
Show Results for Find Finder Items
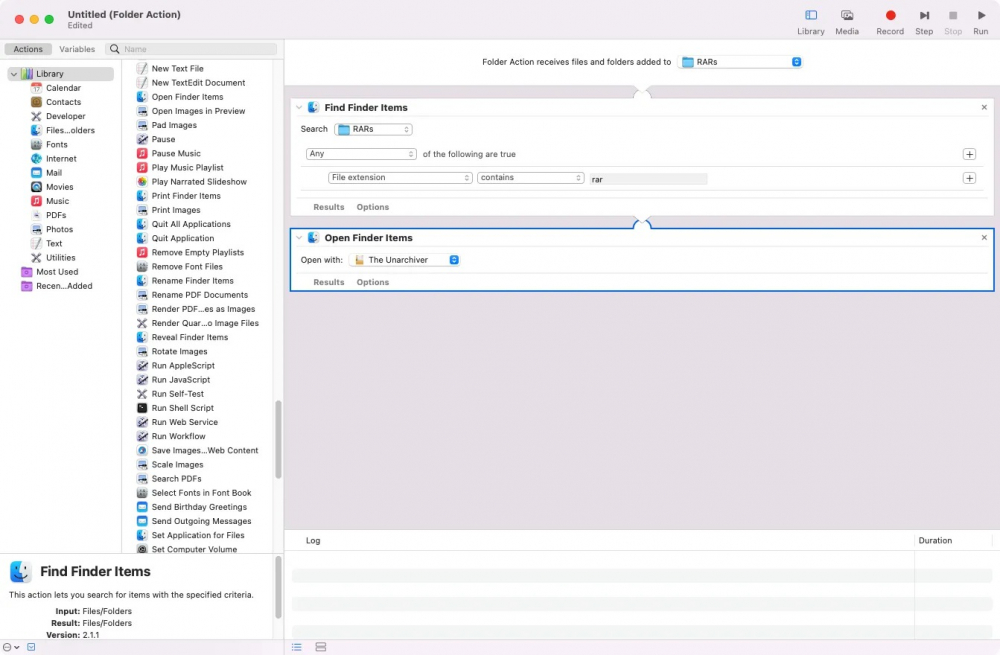pyautogui.click(x=329, y=207)
